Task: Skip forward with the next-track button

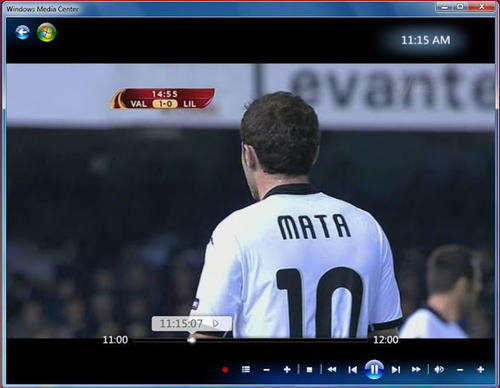Action: (x=396, y=369)
